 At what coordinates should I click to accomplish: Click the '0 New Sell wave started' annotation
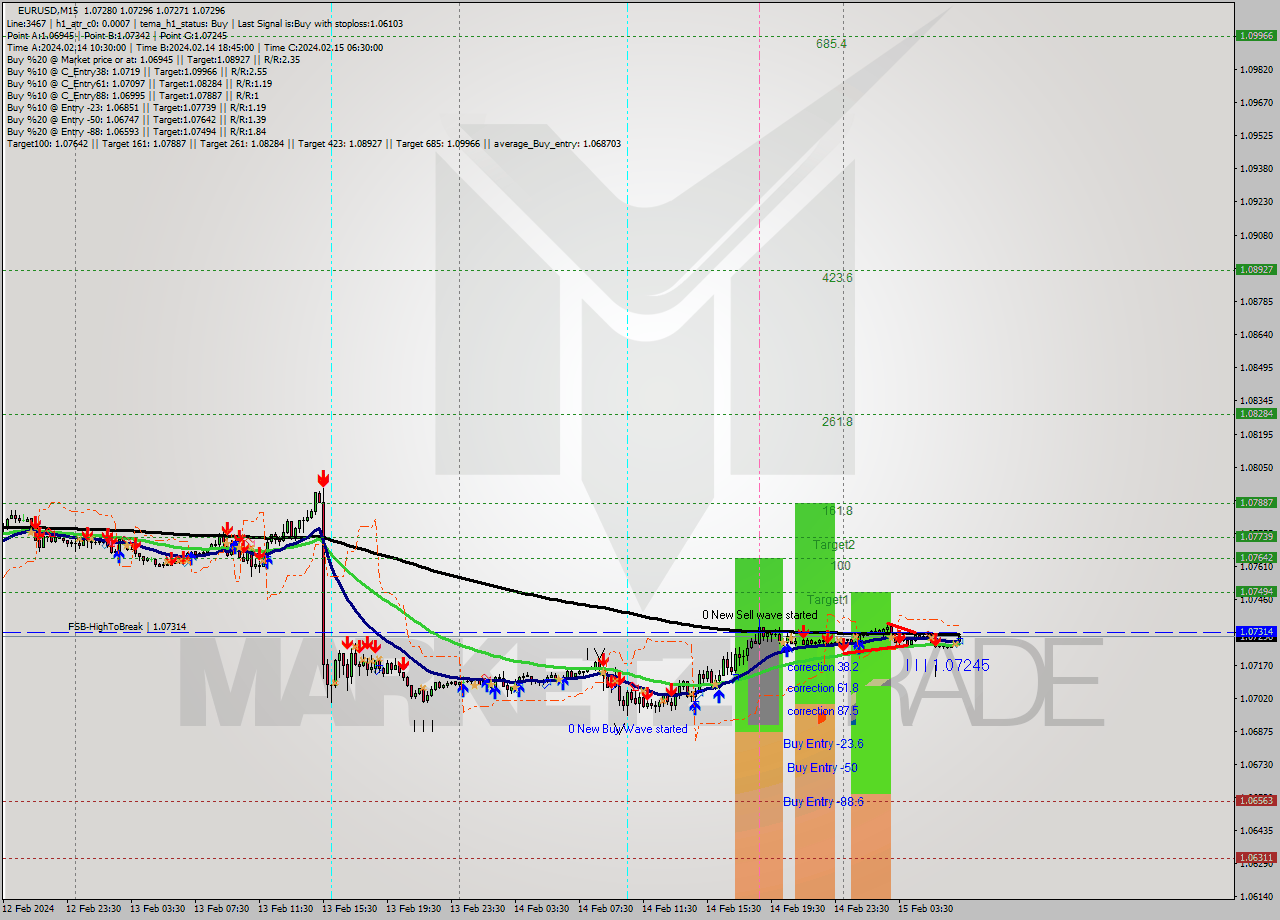759,615
